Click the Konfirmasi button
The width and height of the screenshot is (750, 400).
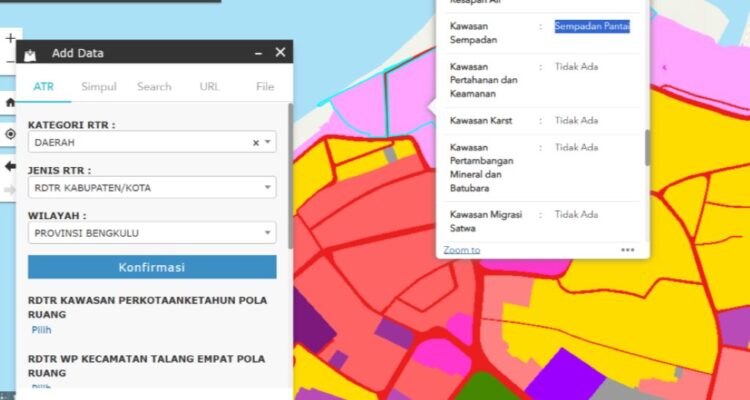[x=152, y=267]
